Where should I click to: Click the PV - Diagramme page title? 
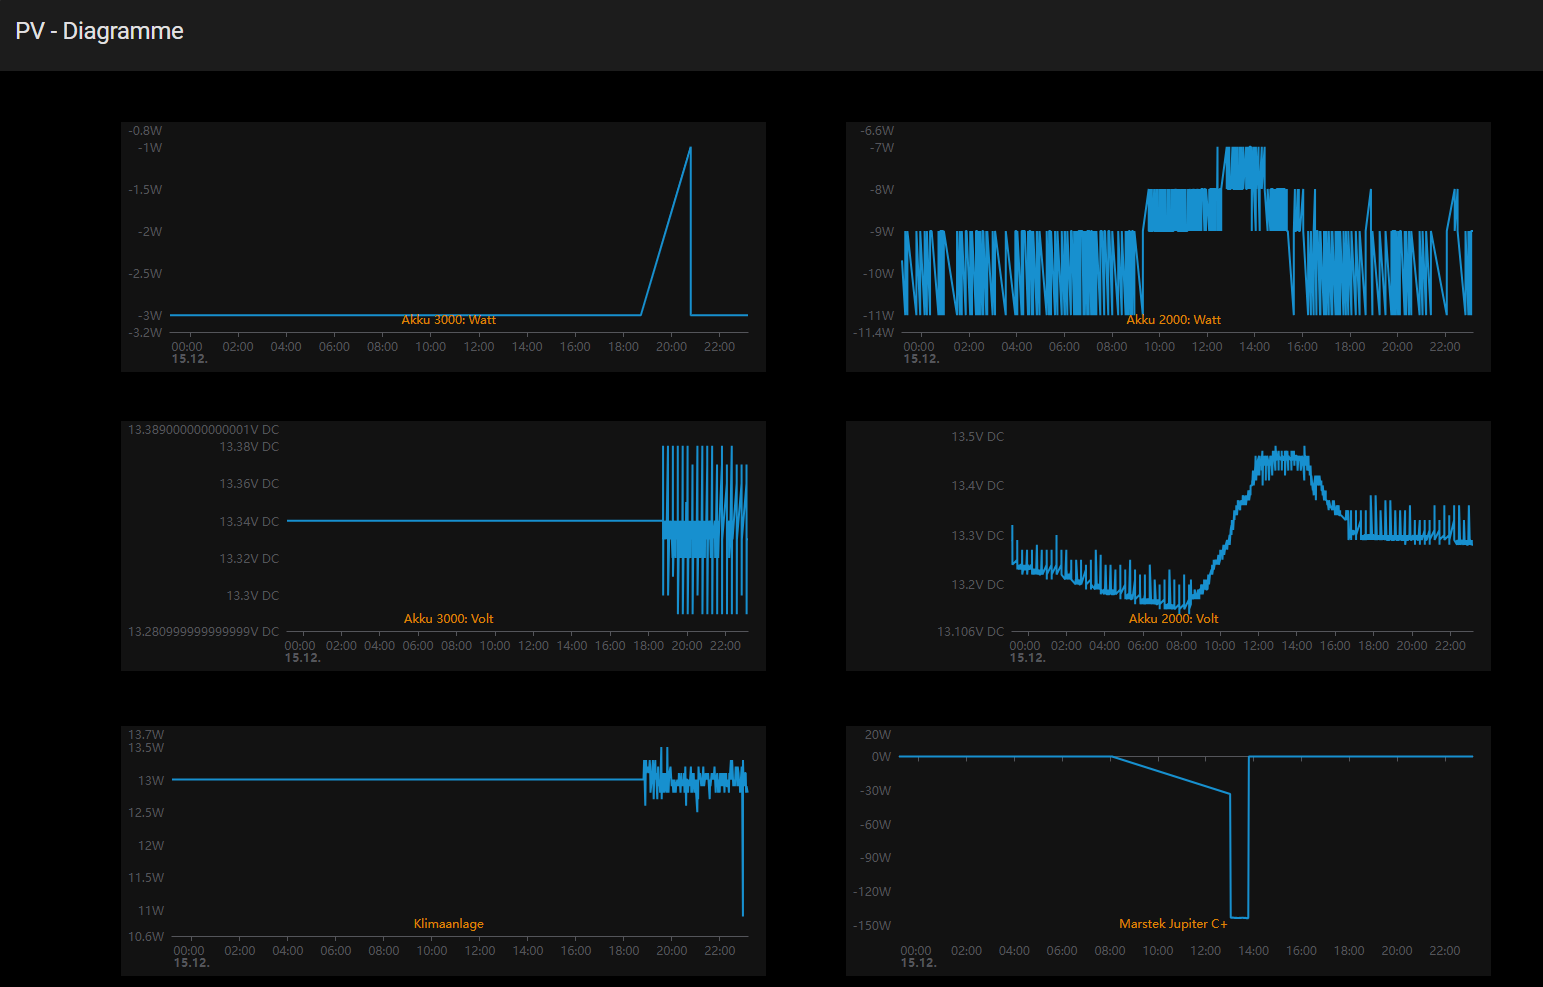tap(99, 31)
